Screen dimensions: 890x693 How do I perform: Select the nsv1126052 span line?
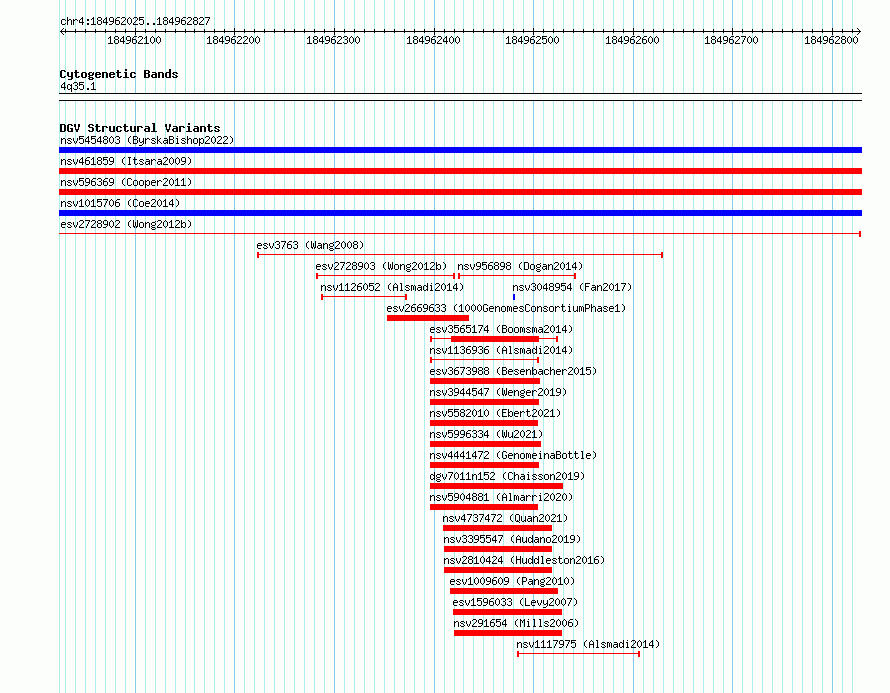364,297
